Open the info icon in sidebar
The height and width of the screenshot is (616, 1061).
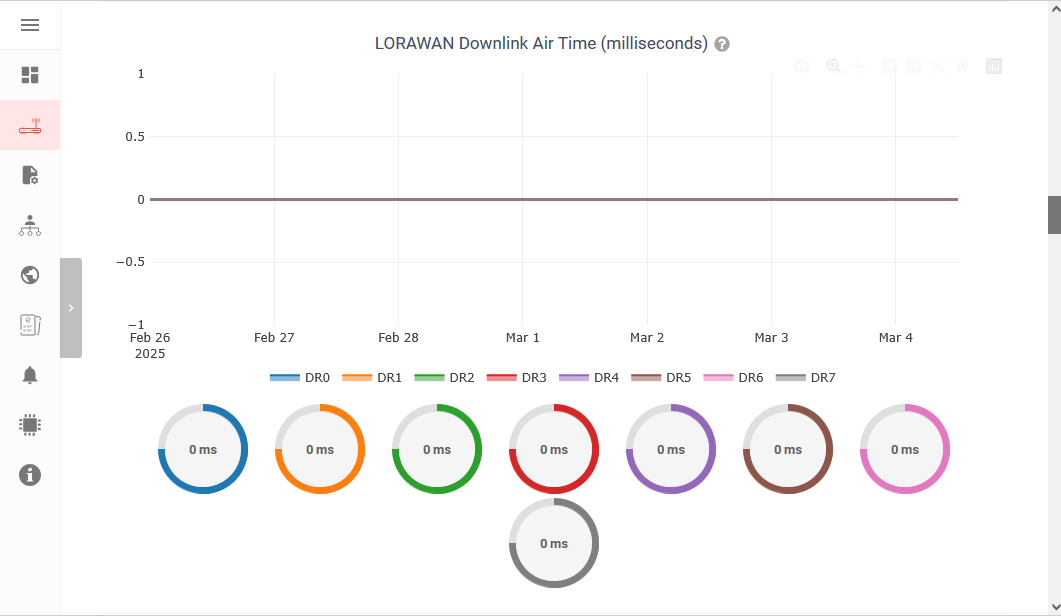tap(30, 475)
